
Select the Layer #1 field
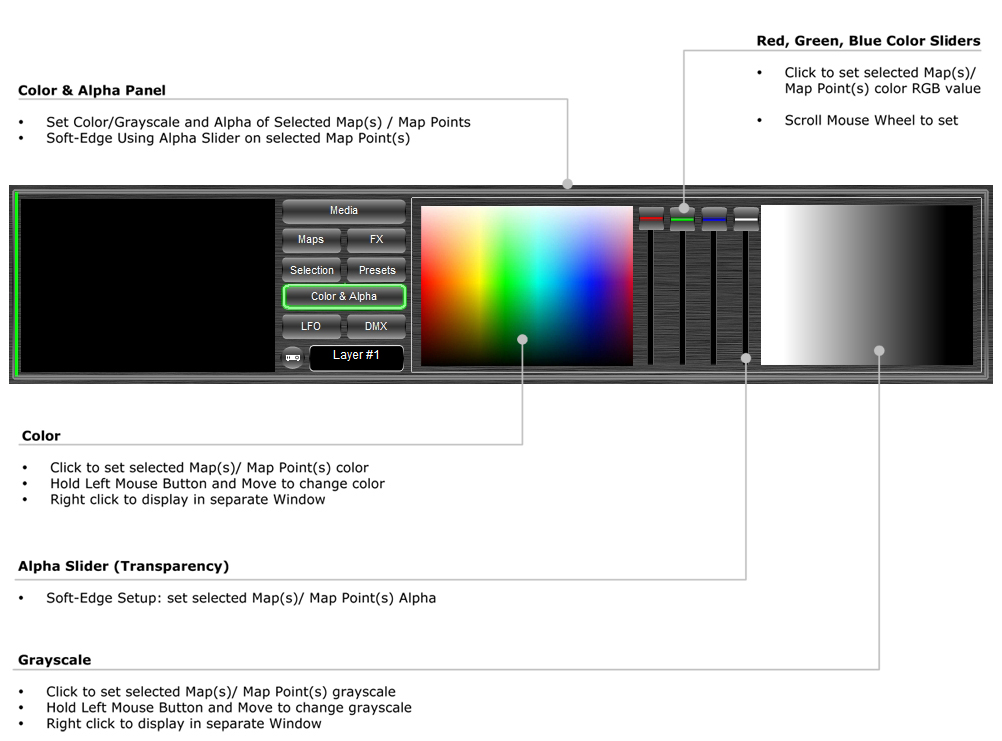point(356,356)
